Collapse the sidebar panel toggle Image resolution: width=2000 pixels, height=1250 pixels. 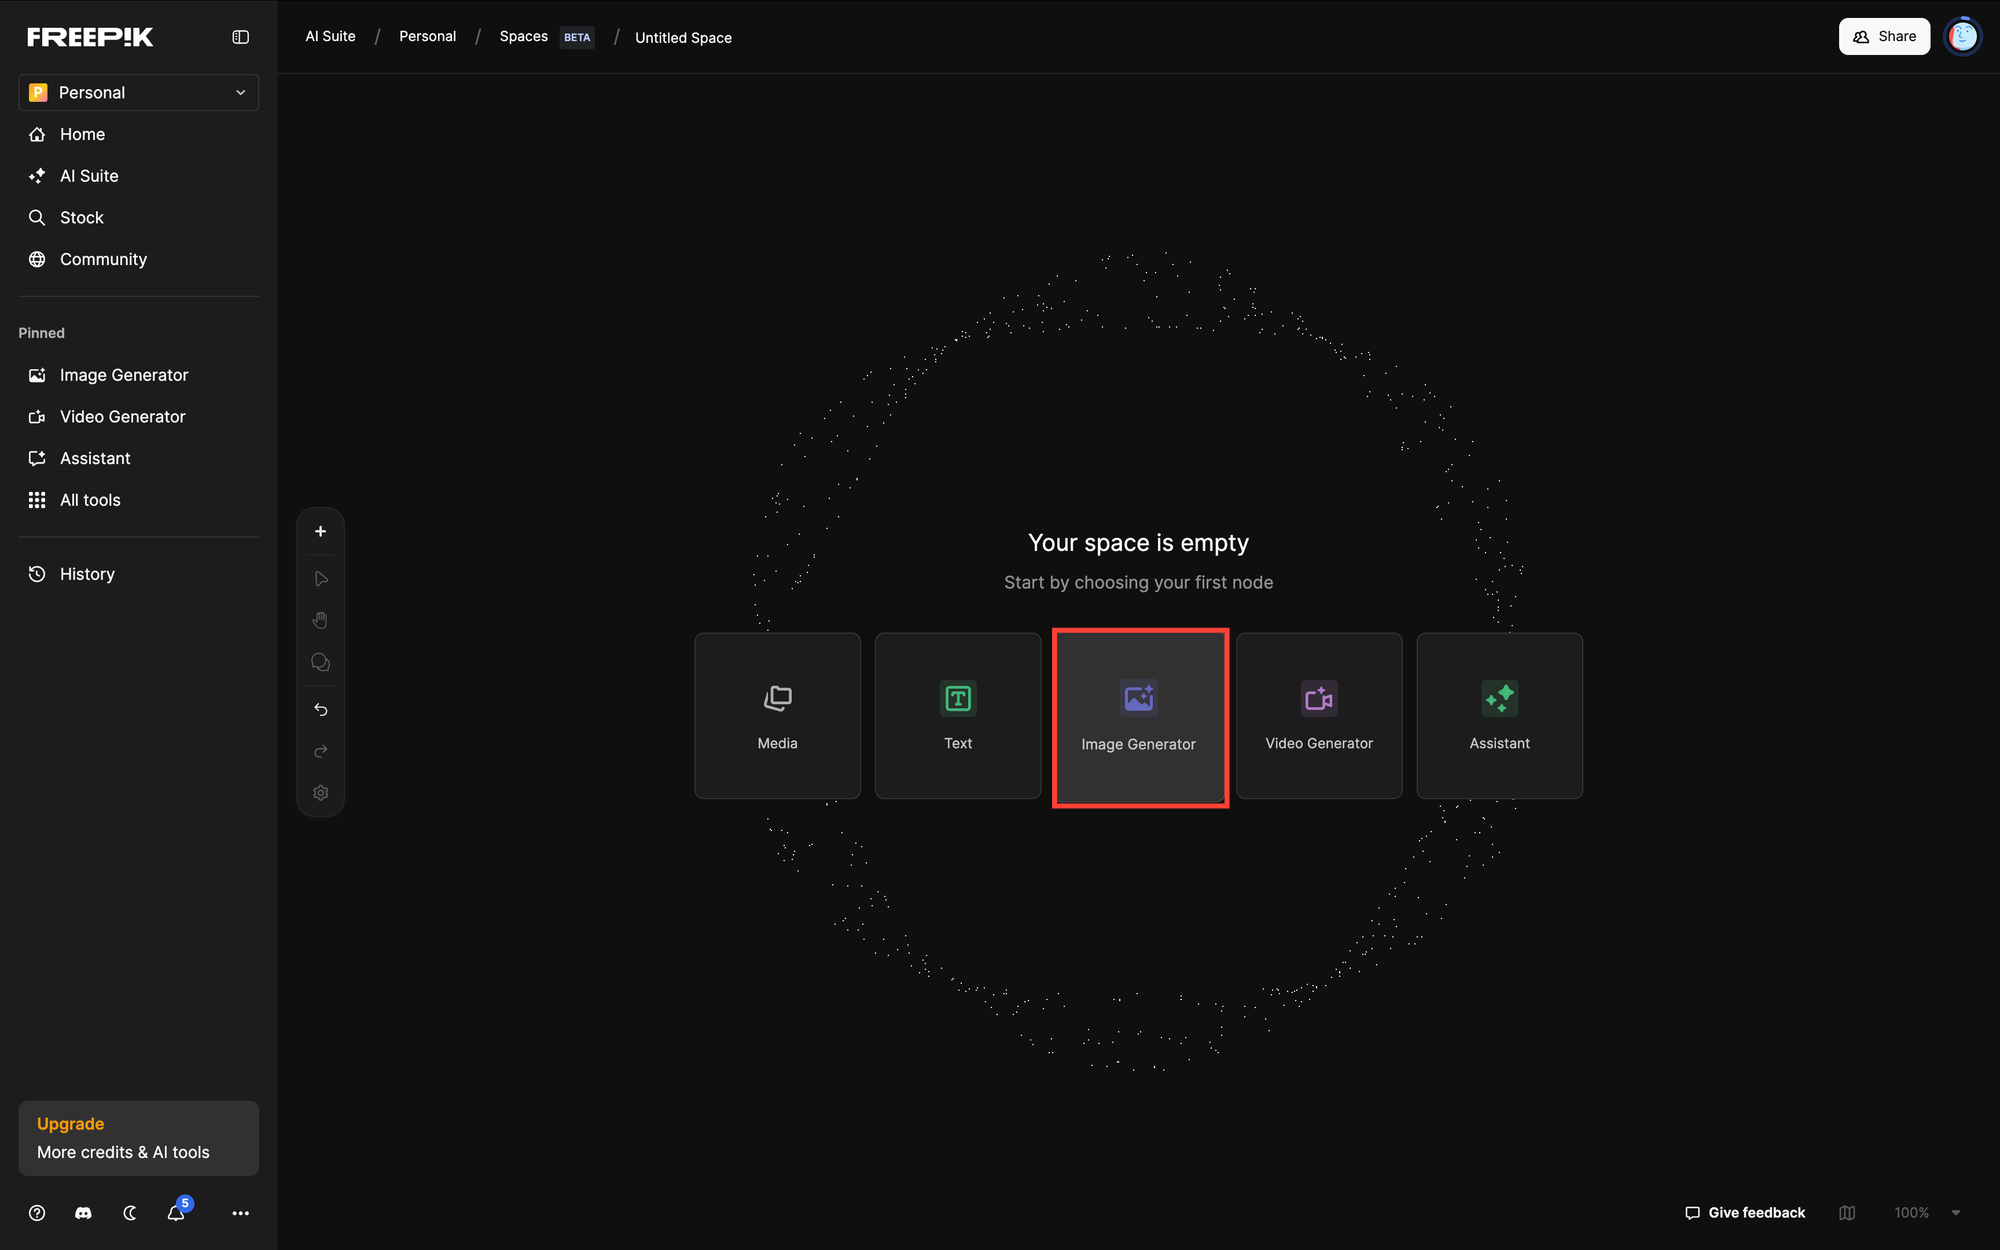coord(240,37)
